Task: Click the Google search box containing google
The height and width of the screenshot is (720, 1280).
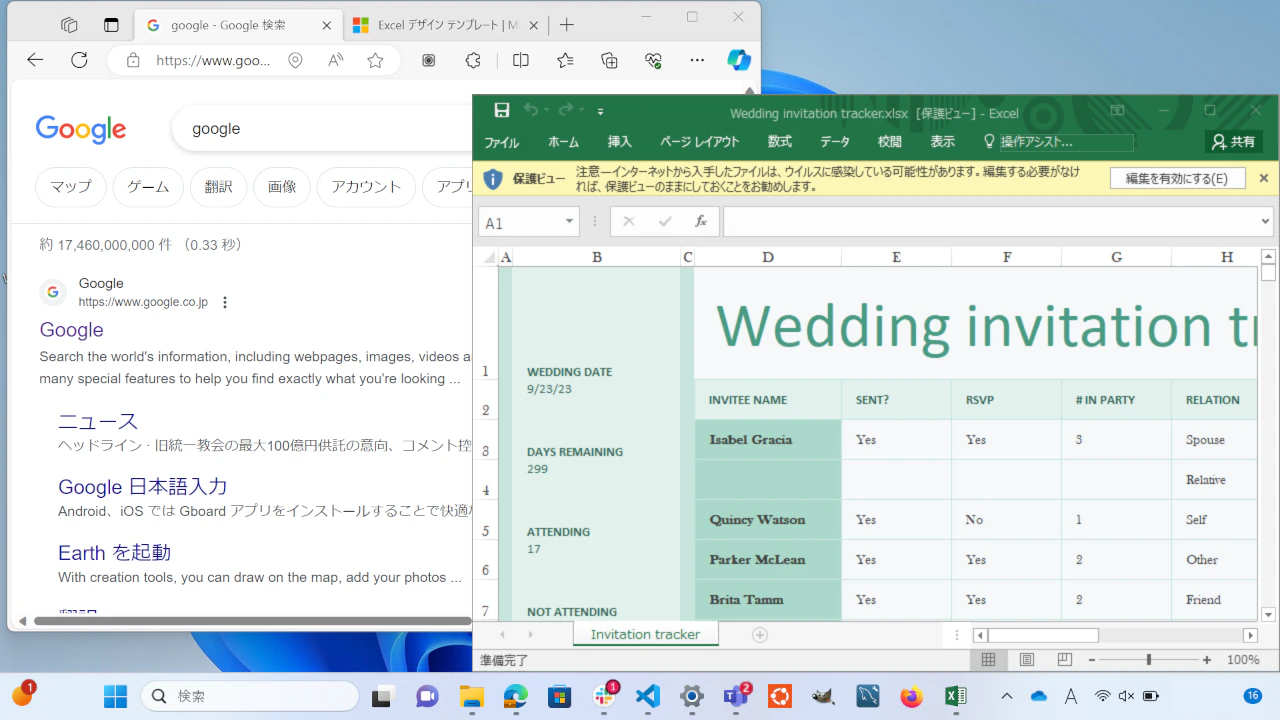Action: pyautogui.click(x=322, y=128)
